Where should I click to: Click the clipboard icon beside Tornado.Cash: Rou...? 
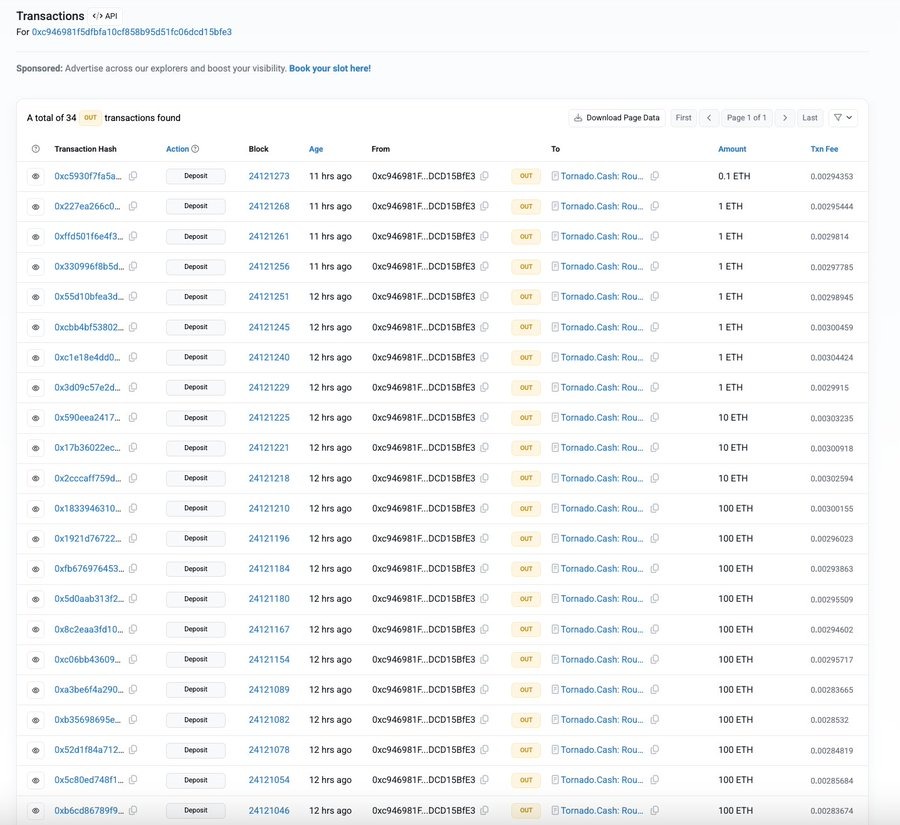pos(655,176)
